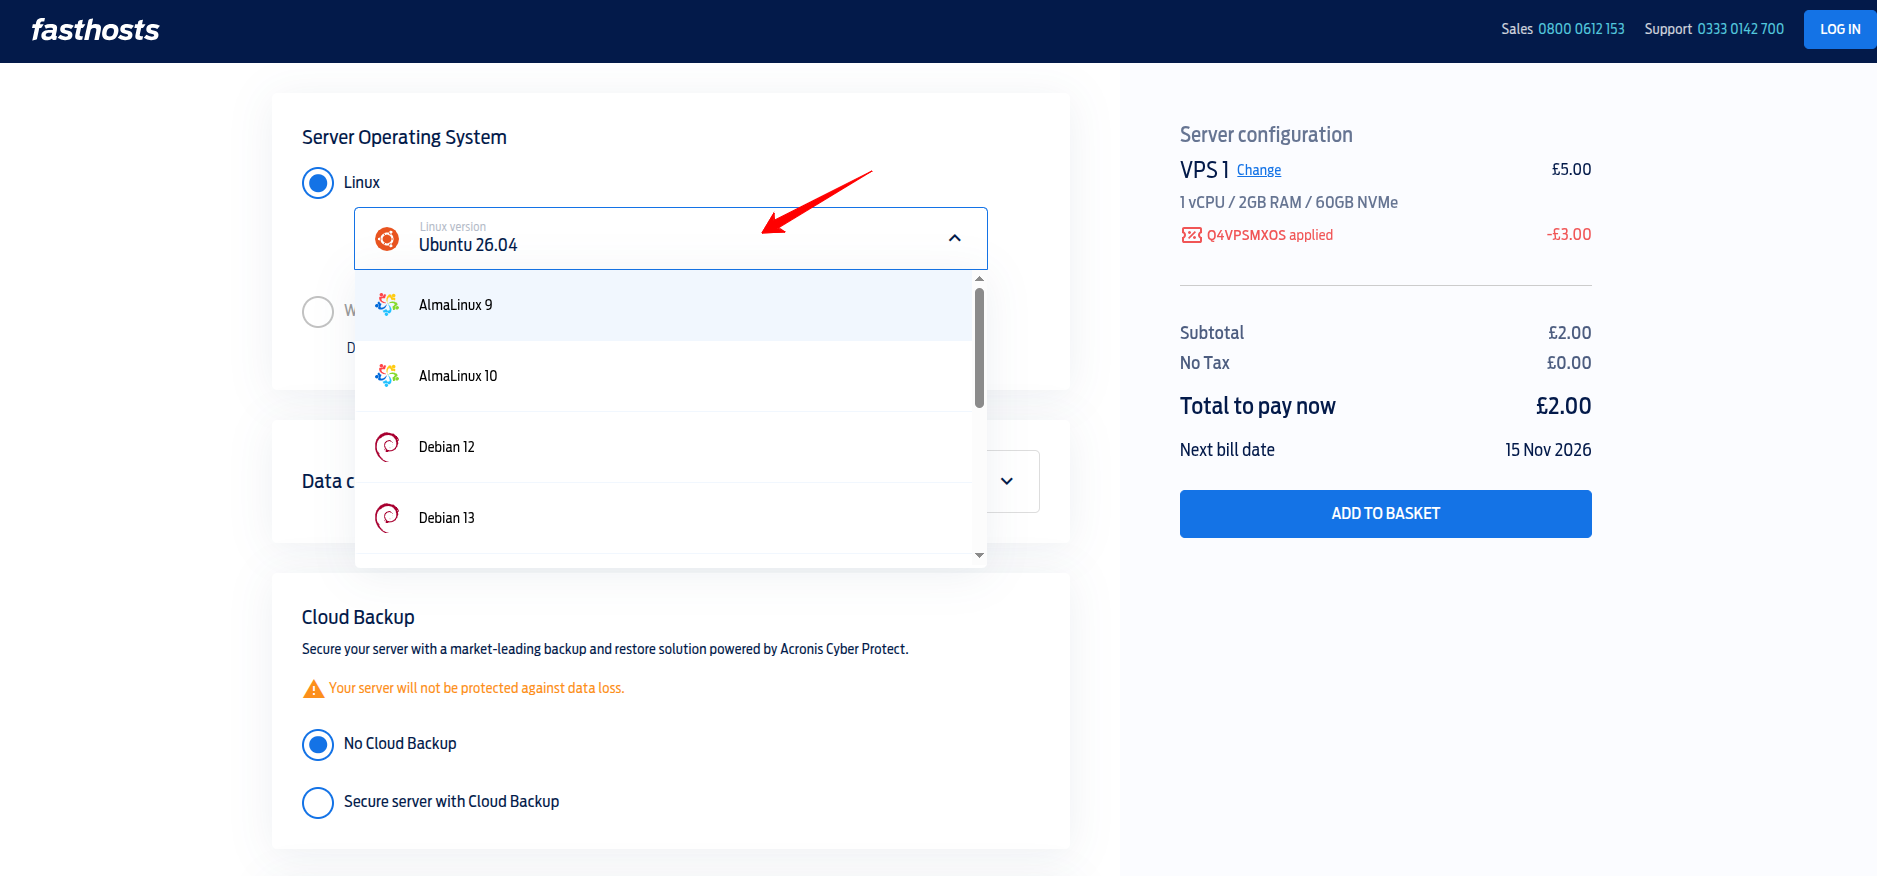Expand the Data centre dropdown chevron

coord(1007,481)
